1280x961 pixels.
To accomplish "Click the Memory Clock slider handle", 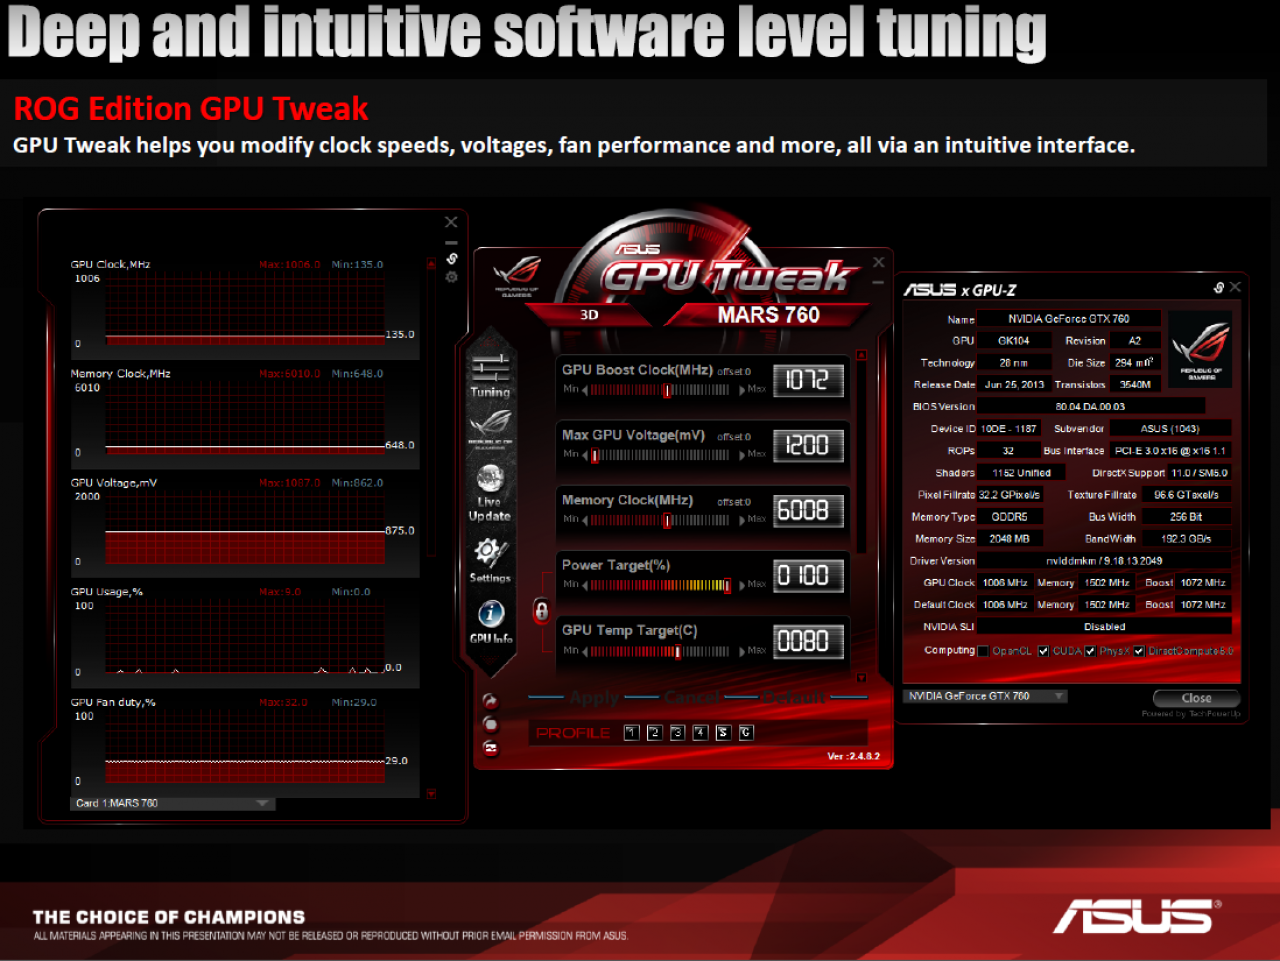I will pos(667,520).
